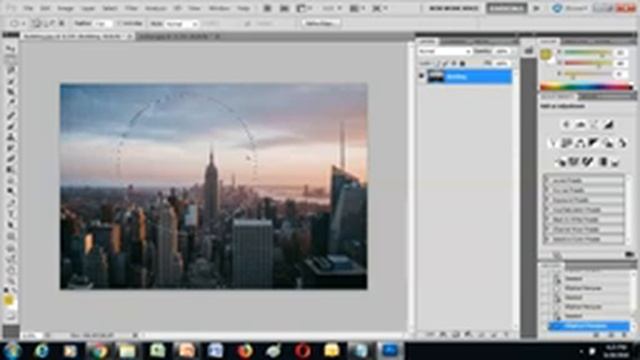Select the Zoom tool in the toolbox
Screen dimensions: 640x360
pyautogui.click(x=11, y=280)
